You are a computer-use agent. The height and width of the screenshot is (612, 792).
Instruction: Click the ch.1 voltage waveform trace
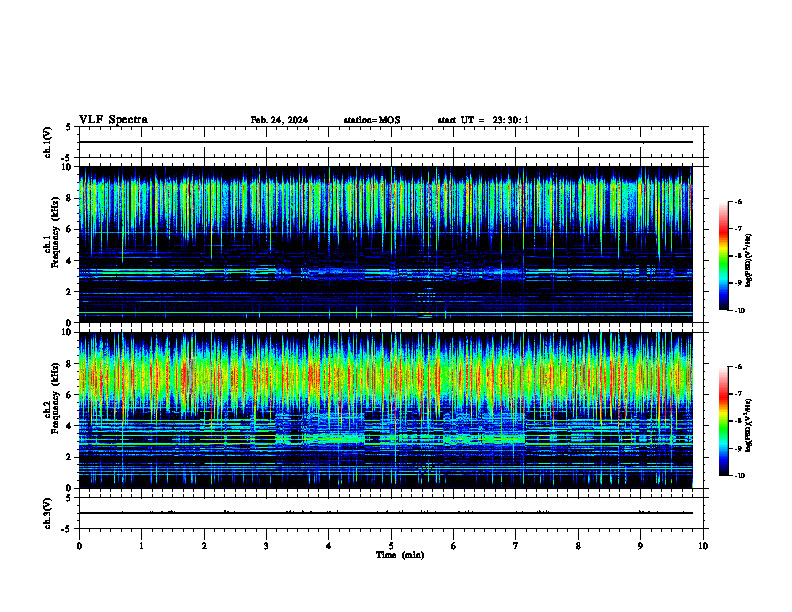pos(385,142)
